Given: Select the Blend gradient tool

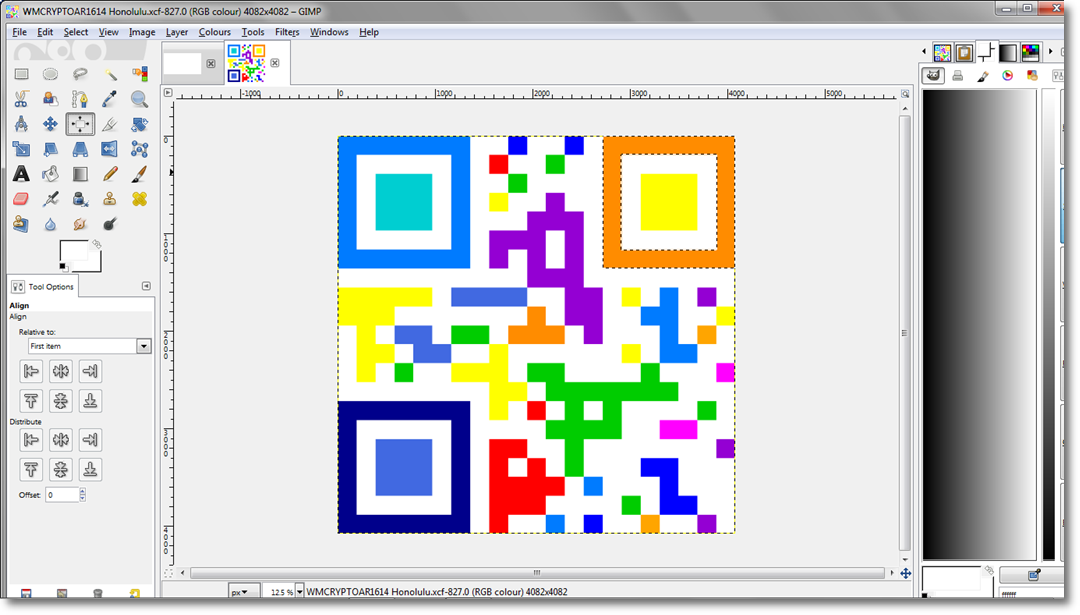Looking at the screenshot, I should 80,174.
